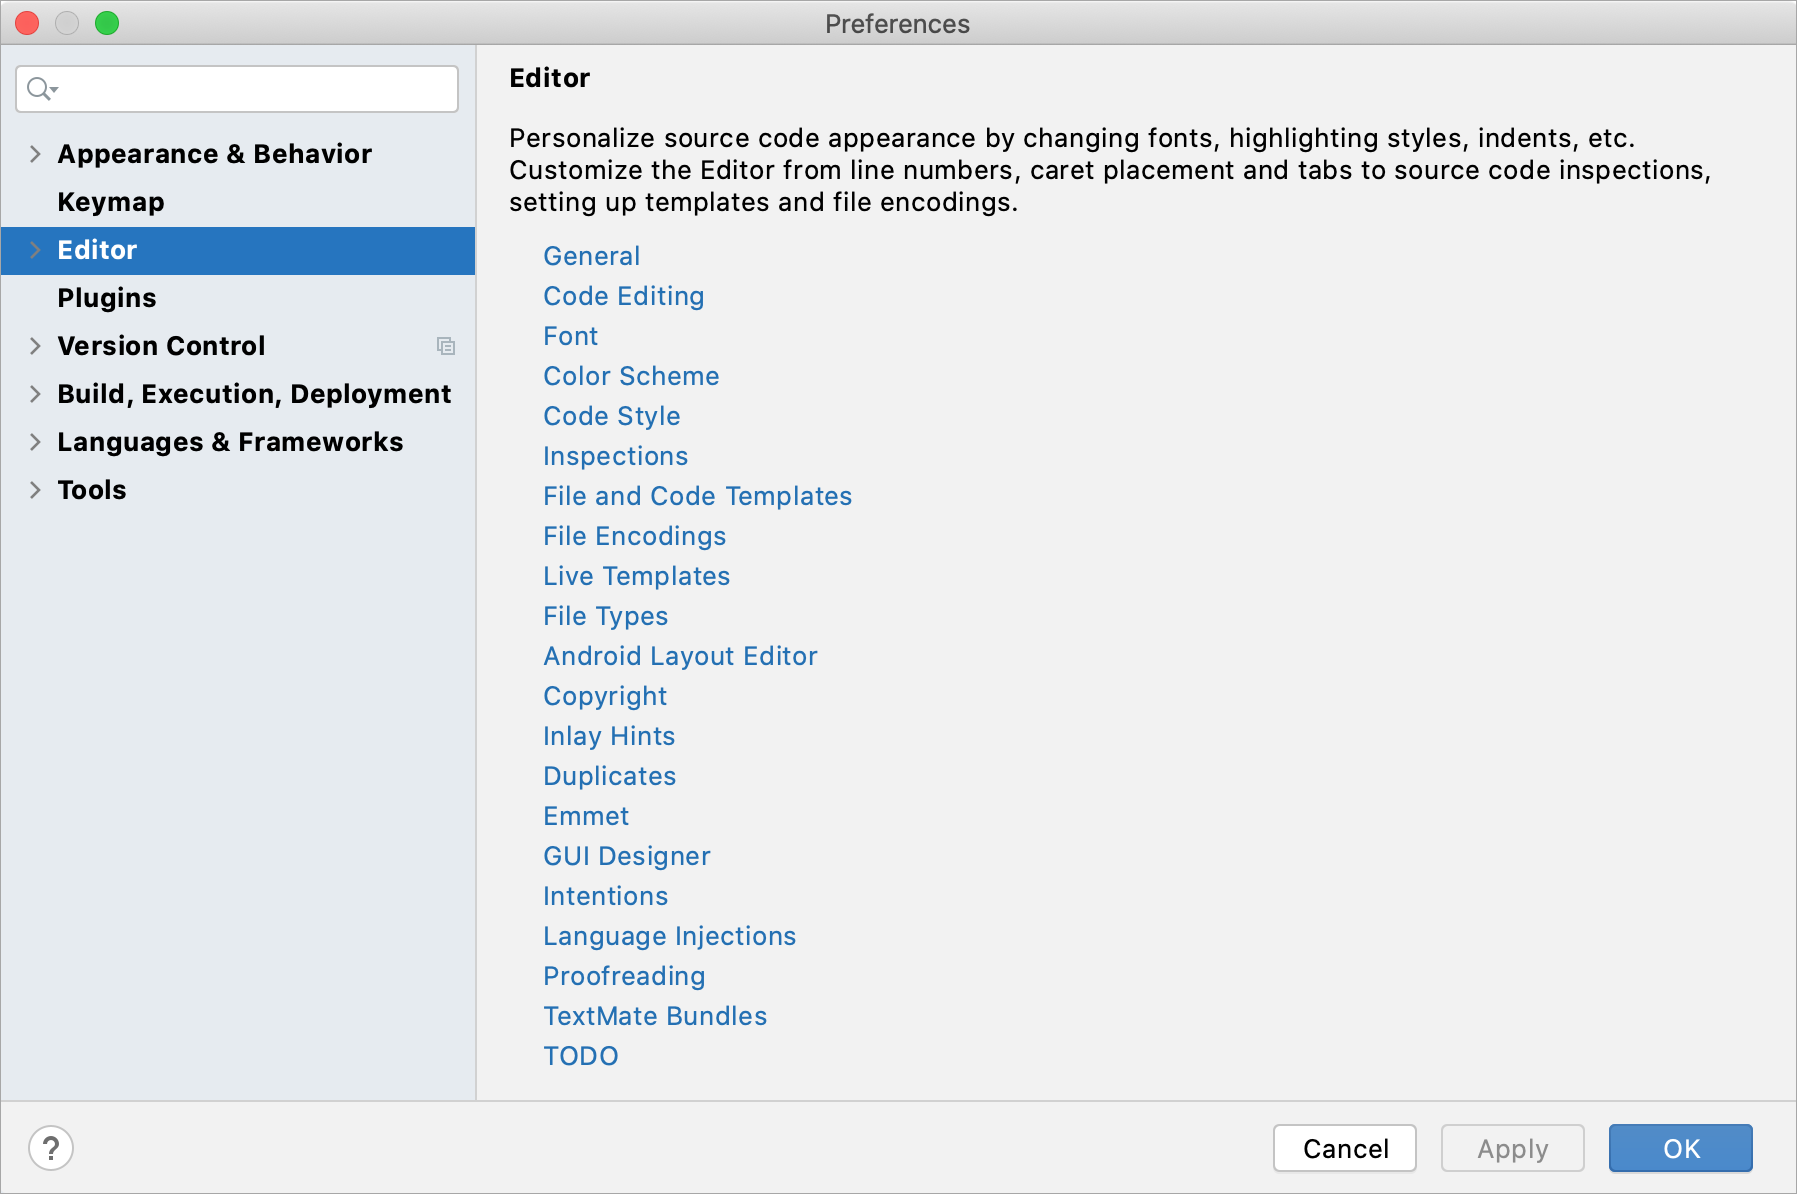Viewport: 1797px width, 1194px height.
Task: Open the File Types link
Action: pyautogui.click(x=606, y=616)
